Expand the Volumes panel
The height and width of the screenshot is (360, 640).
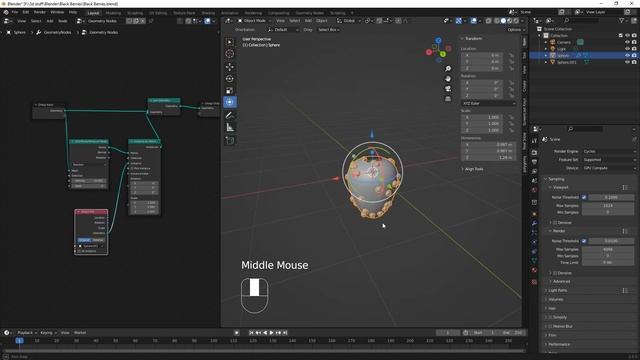[x=556, y=299]
